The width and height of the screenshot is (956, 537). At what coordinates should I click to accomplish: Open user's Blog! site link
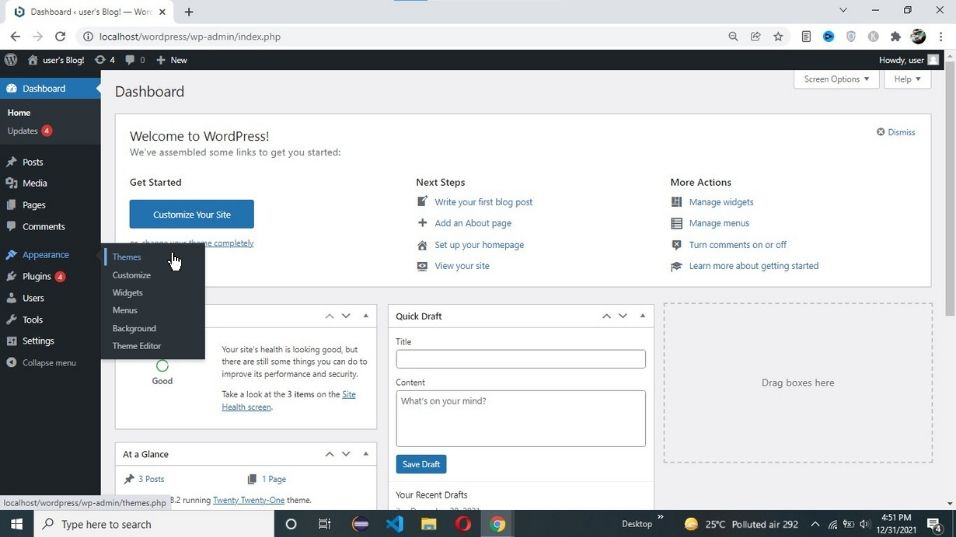[56, 60]
